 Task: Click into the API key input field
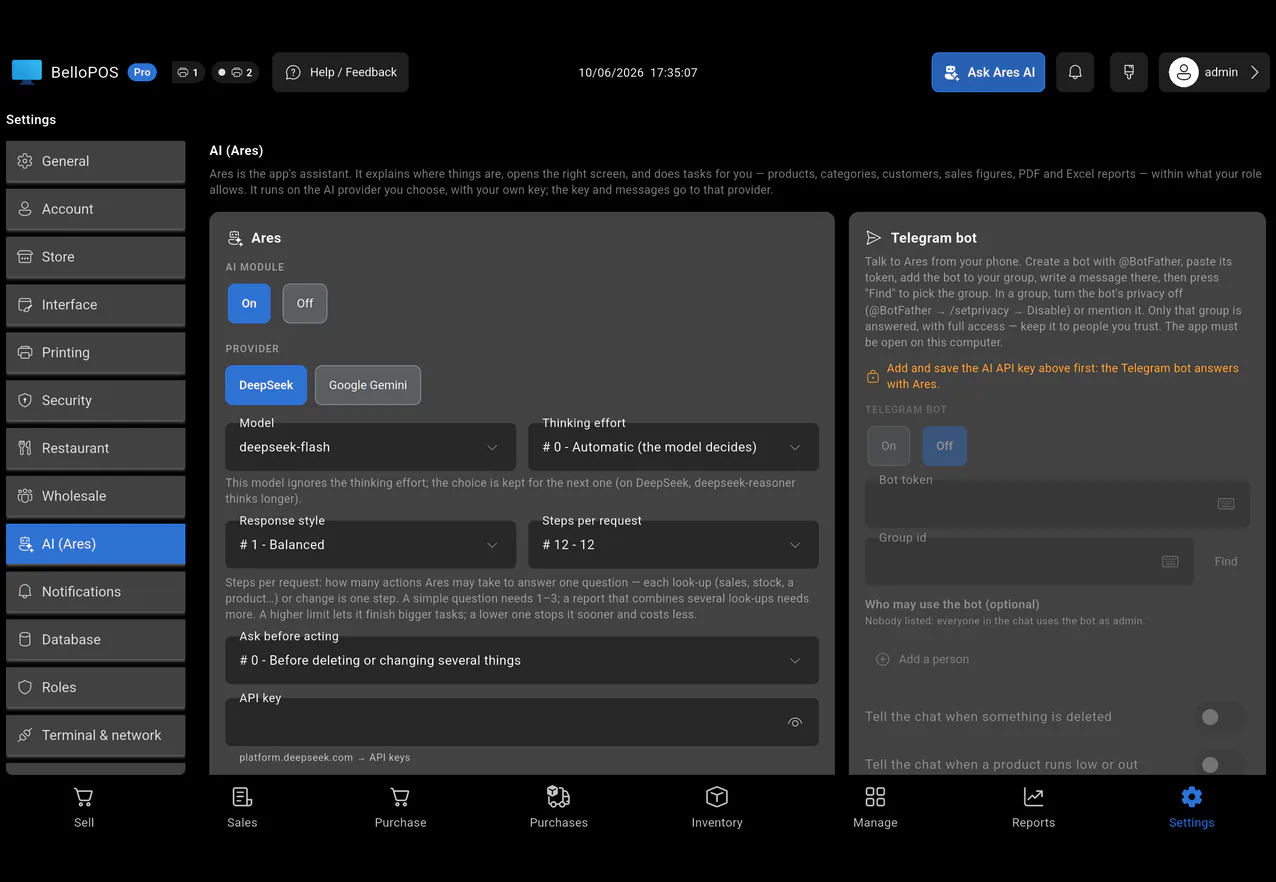point(505,722)
